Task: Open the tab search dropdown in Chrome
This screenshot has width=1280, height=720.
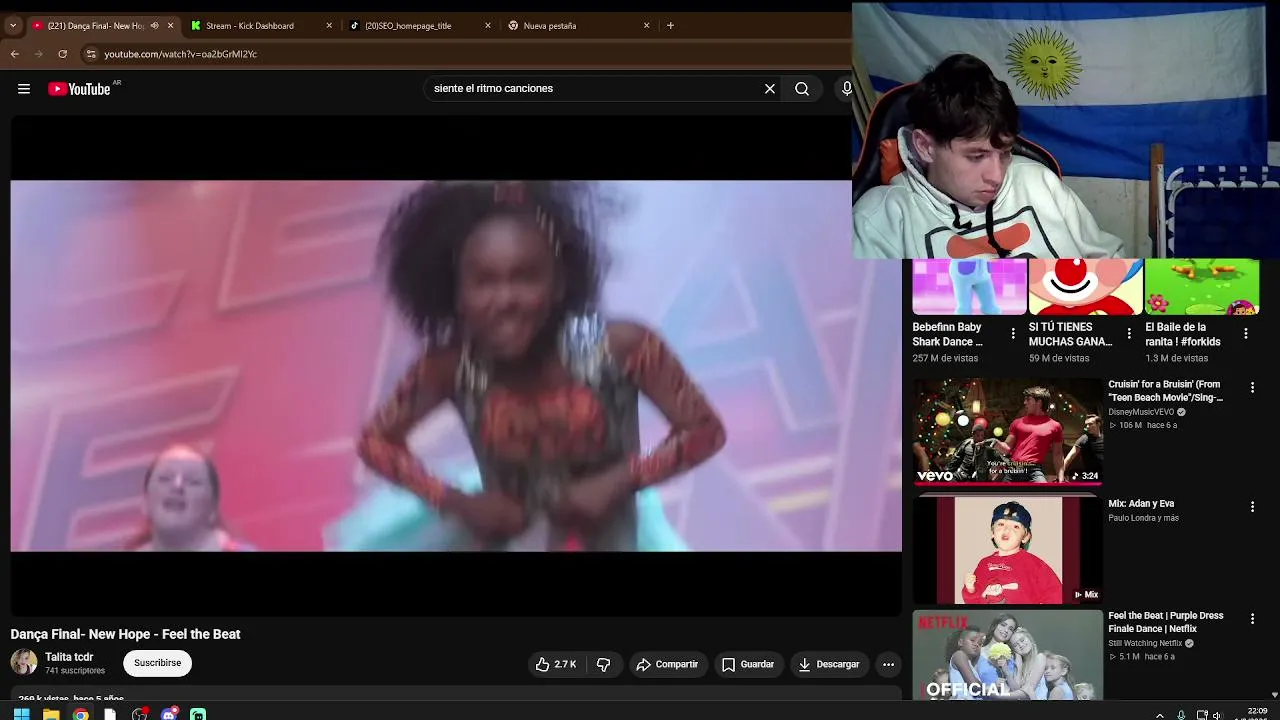Action: pos(13,26)
